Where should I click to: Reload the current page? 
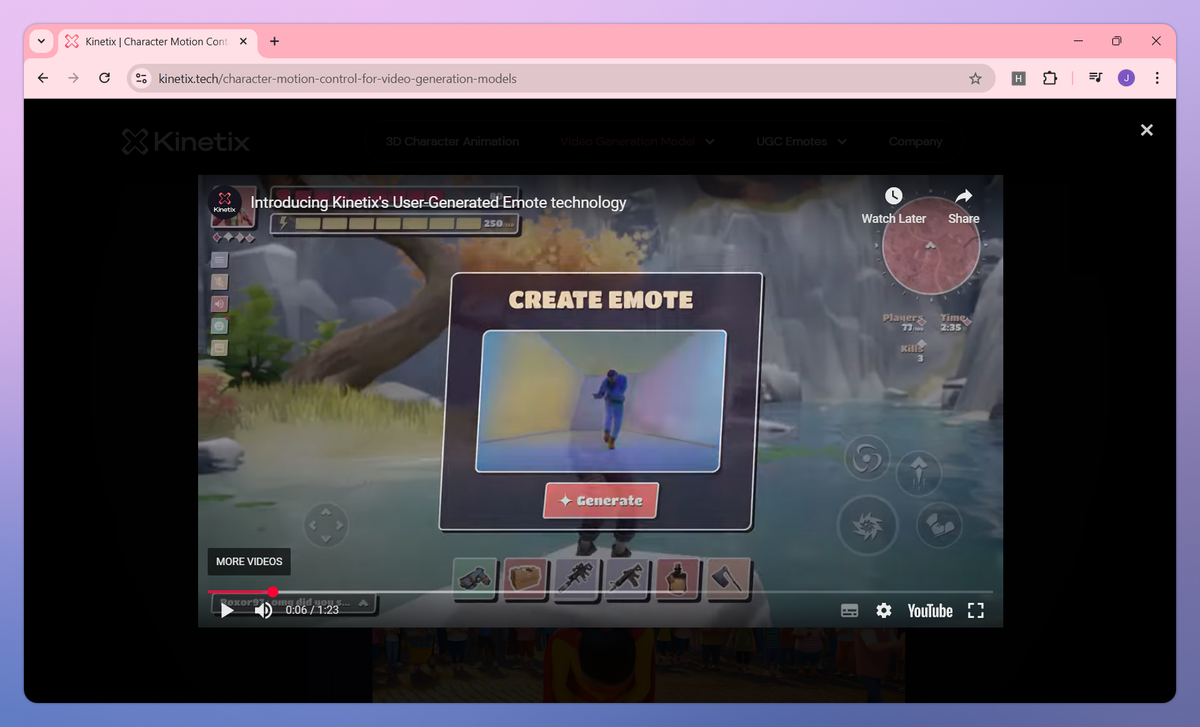point(104,78)
